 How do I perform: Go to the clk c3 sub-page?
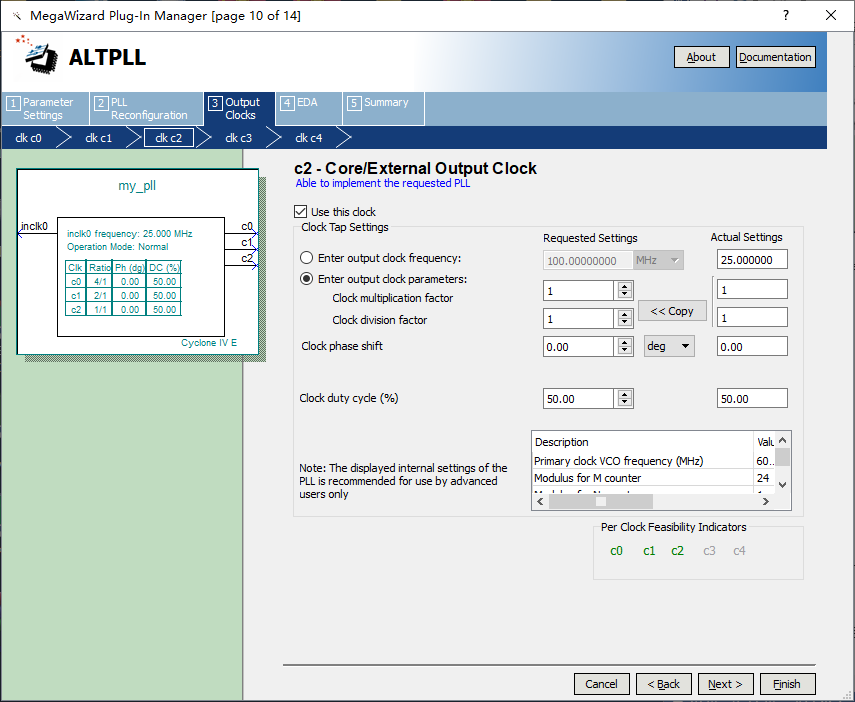238,138
